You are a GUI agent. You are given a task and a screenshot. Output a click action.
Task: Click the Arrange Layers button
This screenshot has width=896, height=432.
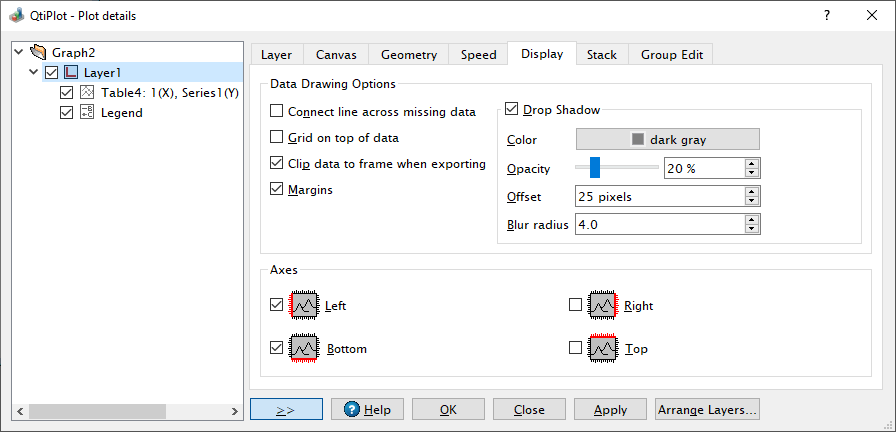(x=708, y=409)
